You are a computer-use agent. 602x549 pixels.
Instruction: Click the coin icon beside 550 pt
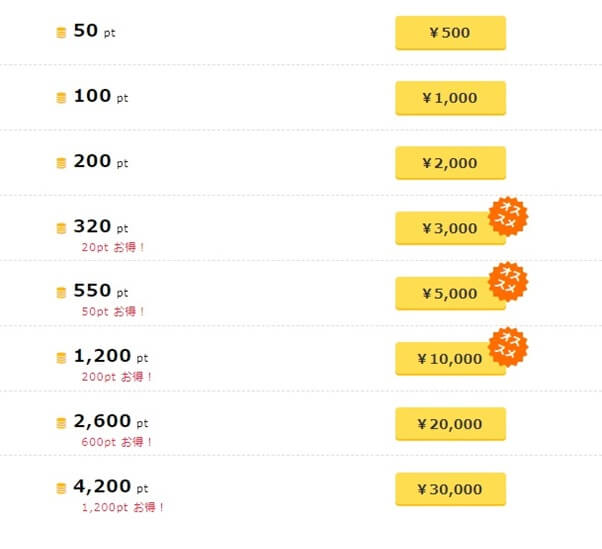point(61,293)
